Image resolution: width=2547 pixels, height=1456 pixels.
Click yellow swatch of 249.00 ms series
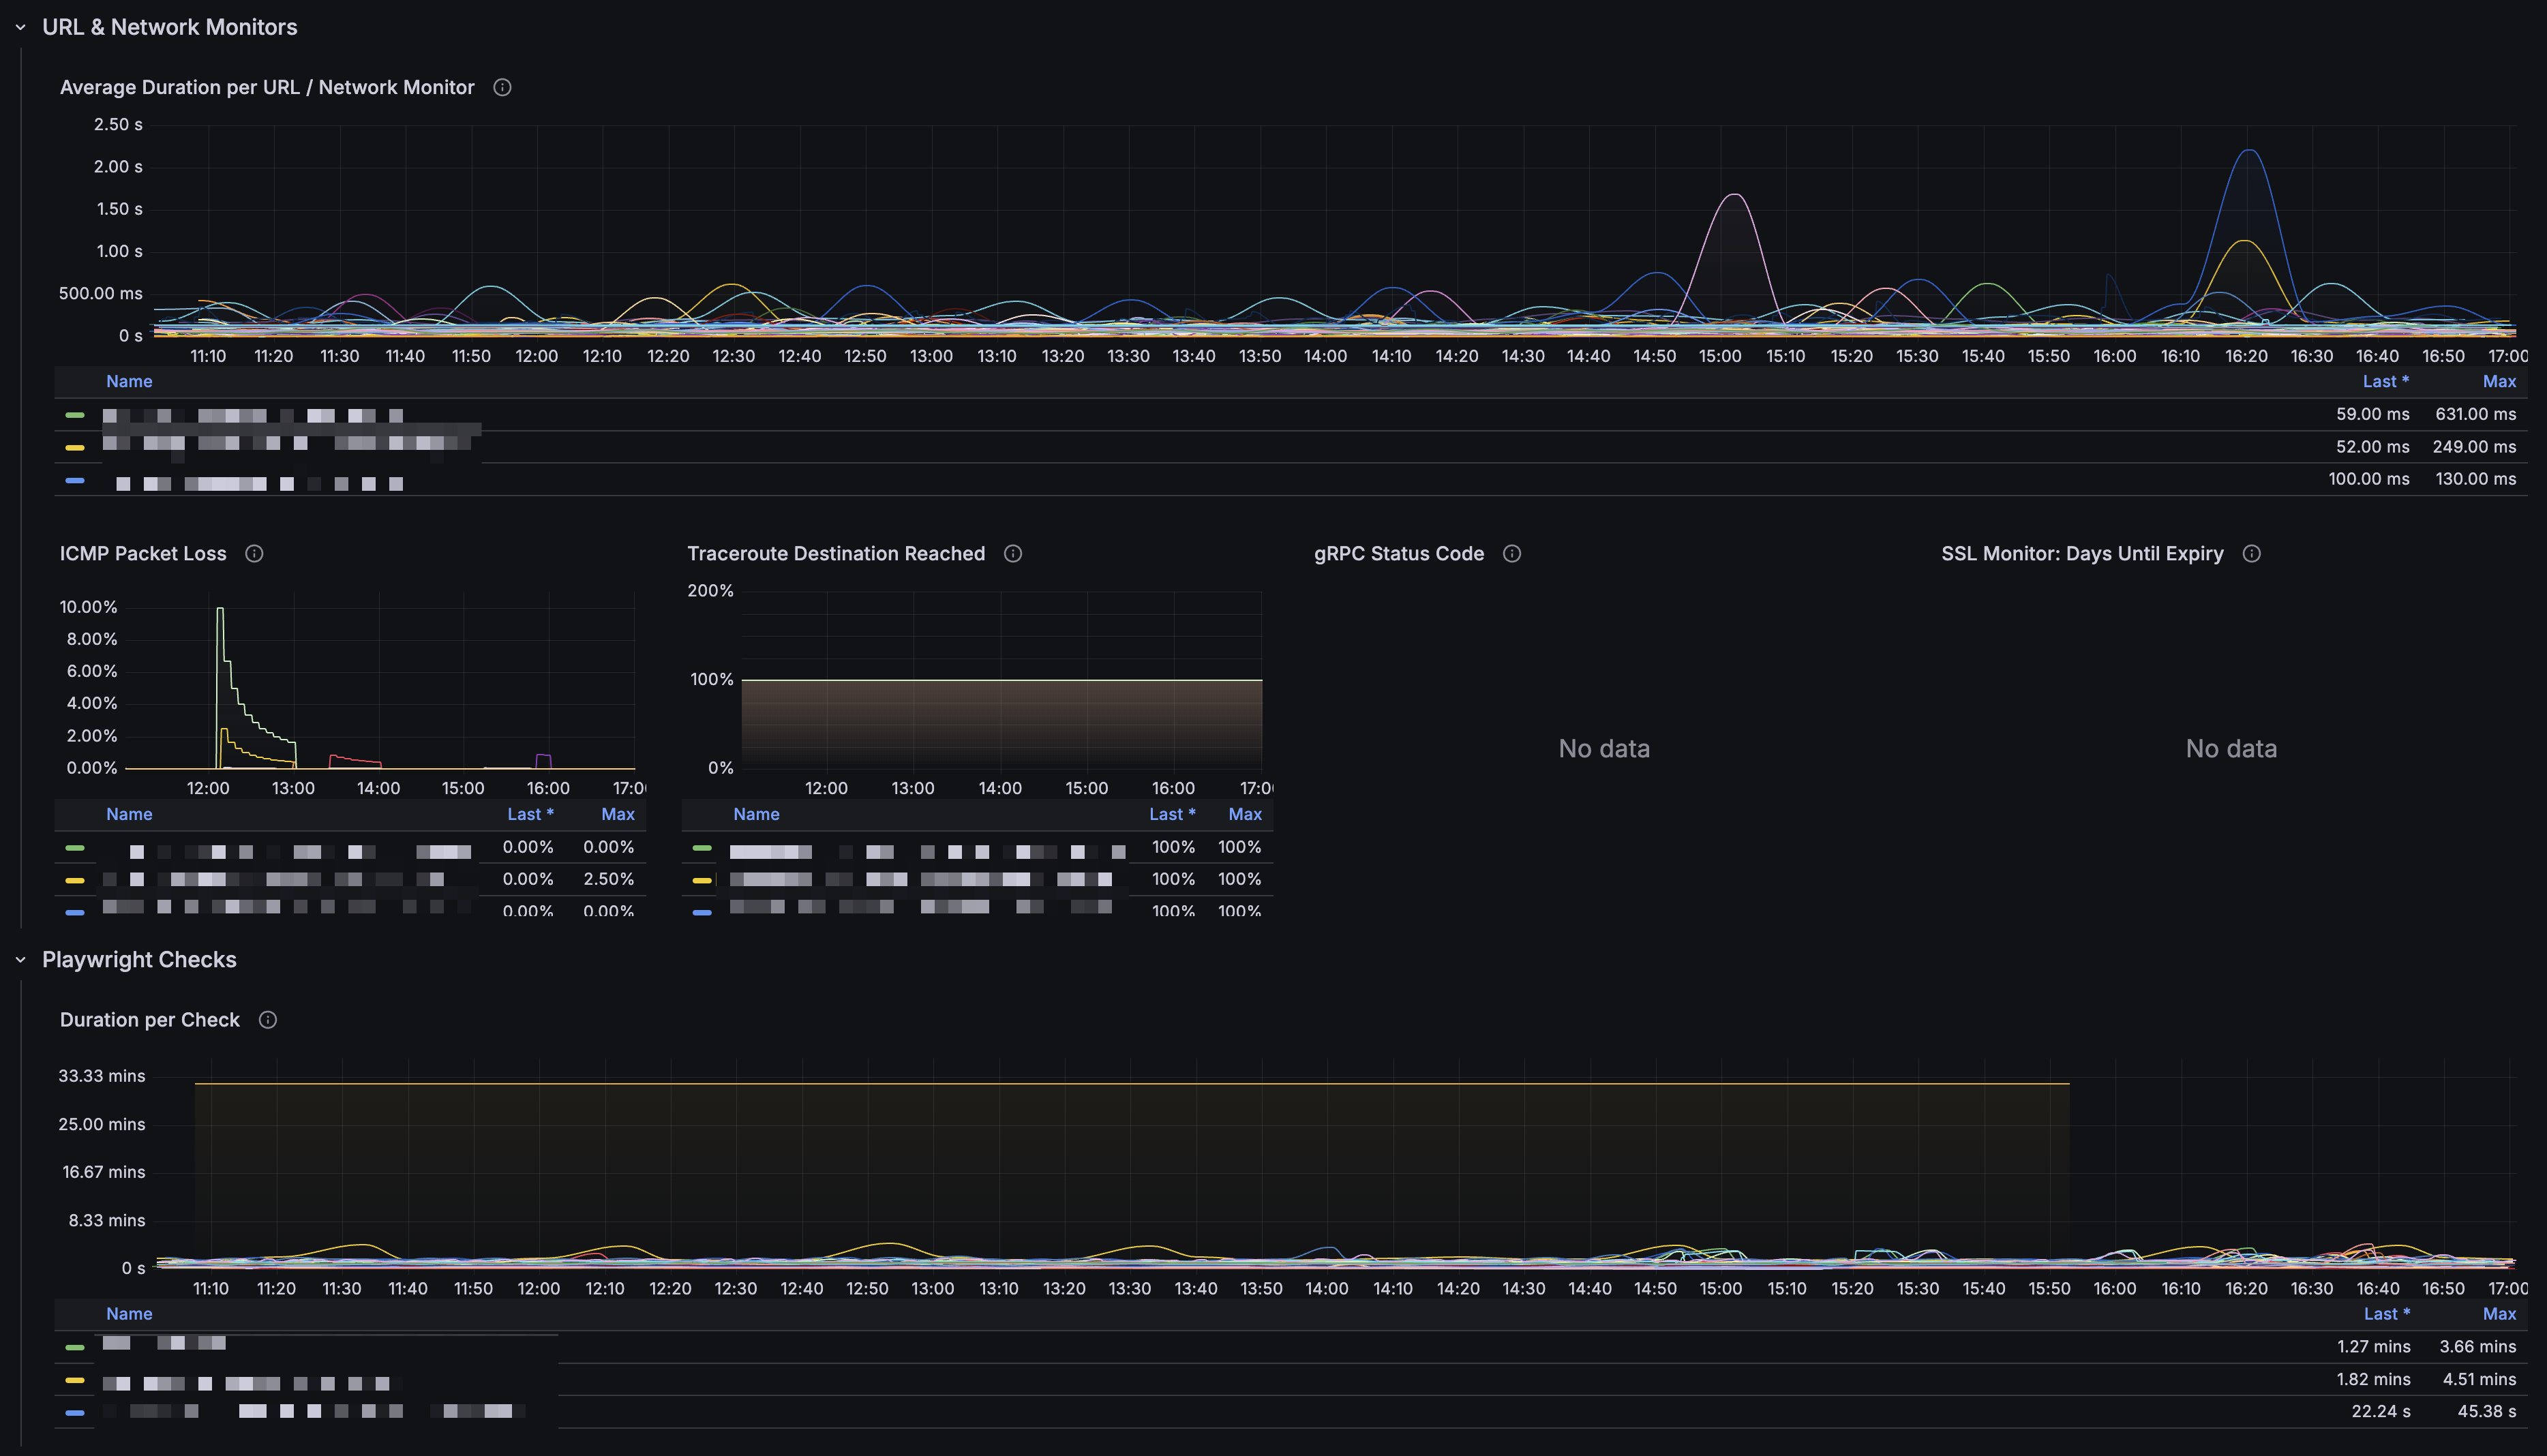click(x=75, y=448)
